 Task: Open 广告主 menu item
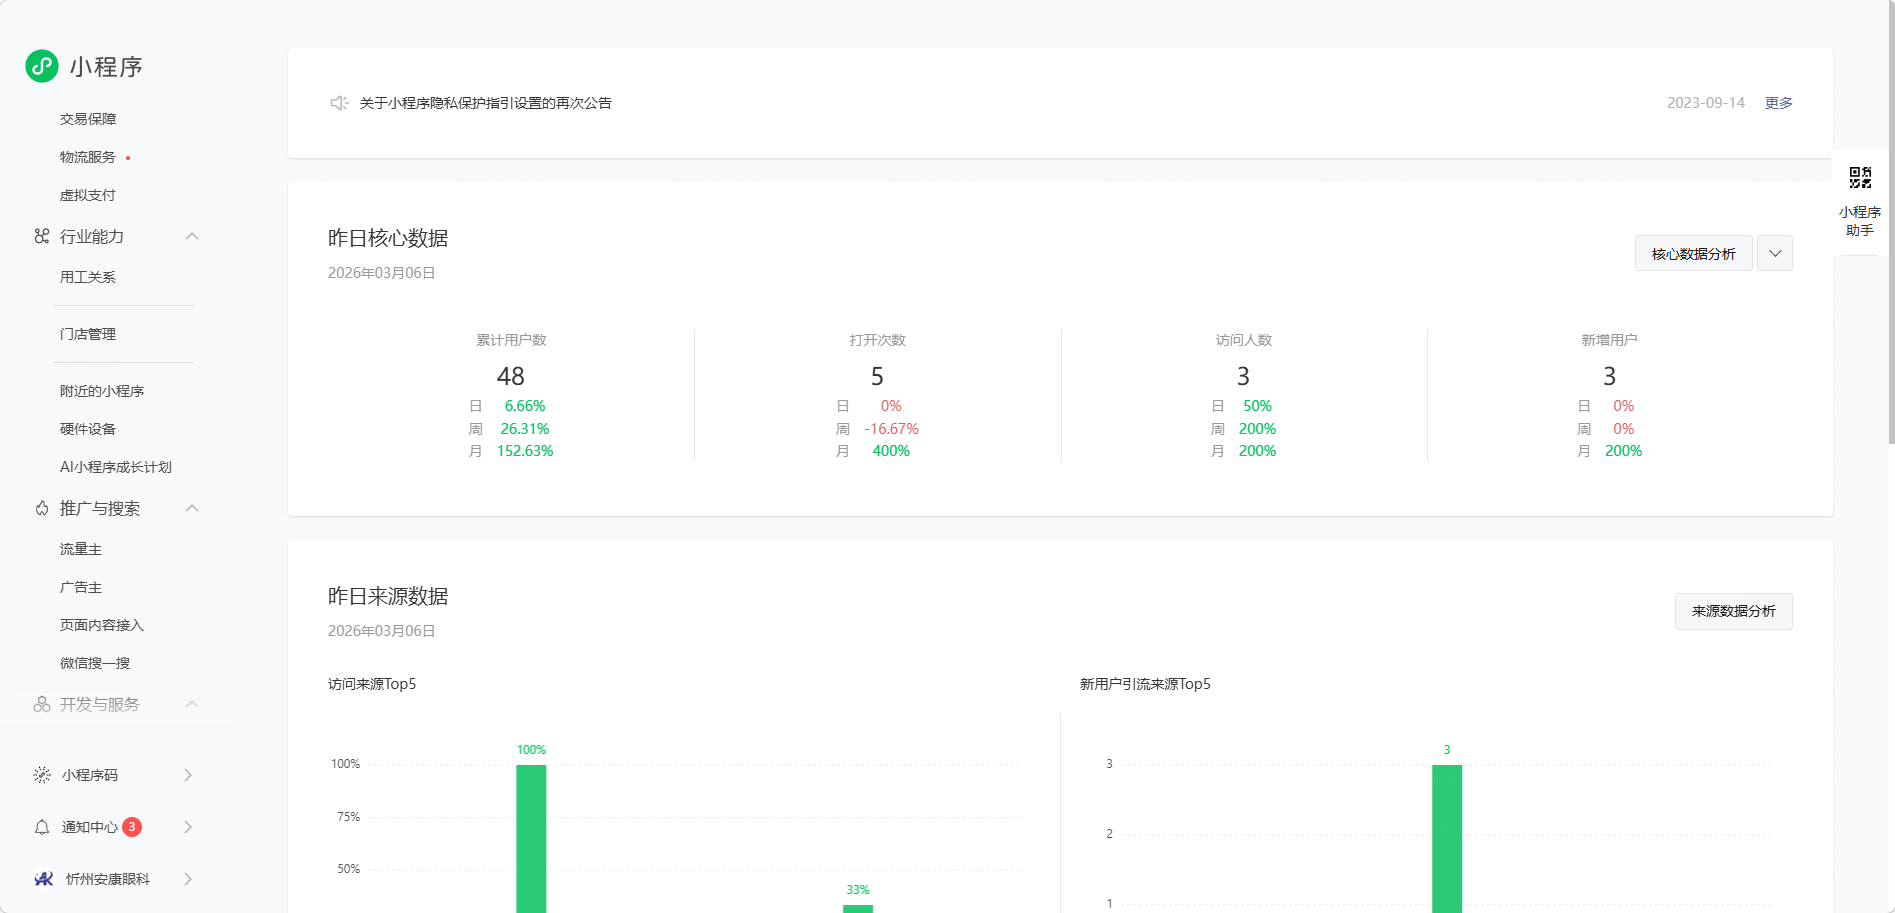(81, 587)
